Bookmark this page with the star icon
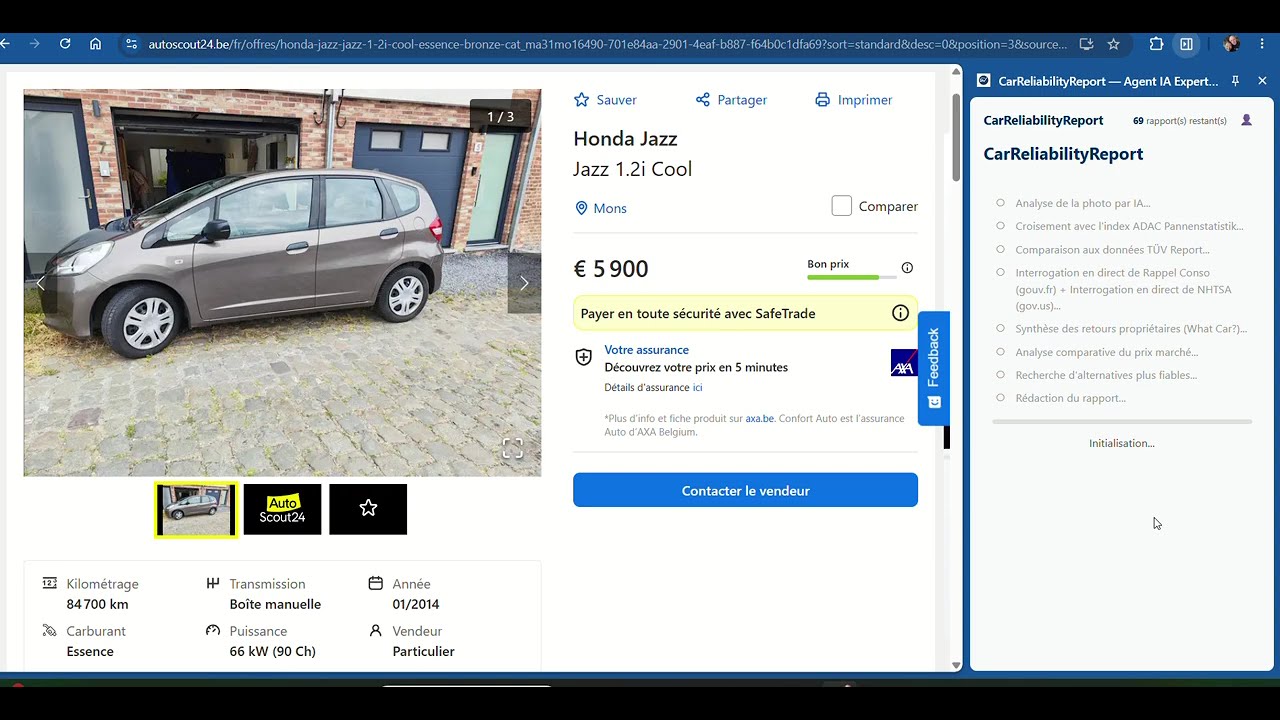Image resolution: width=1280 pixels, height=720 pixels. click(x=1113, y=44)
